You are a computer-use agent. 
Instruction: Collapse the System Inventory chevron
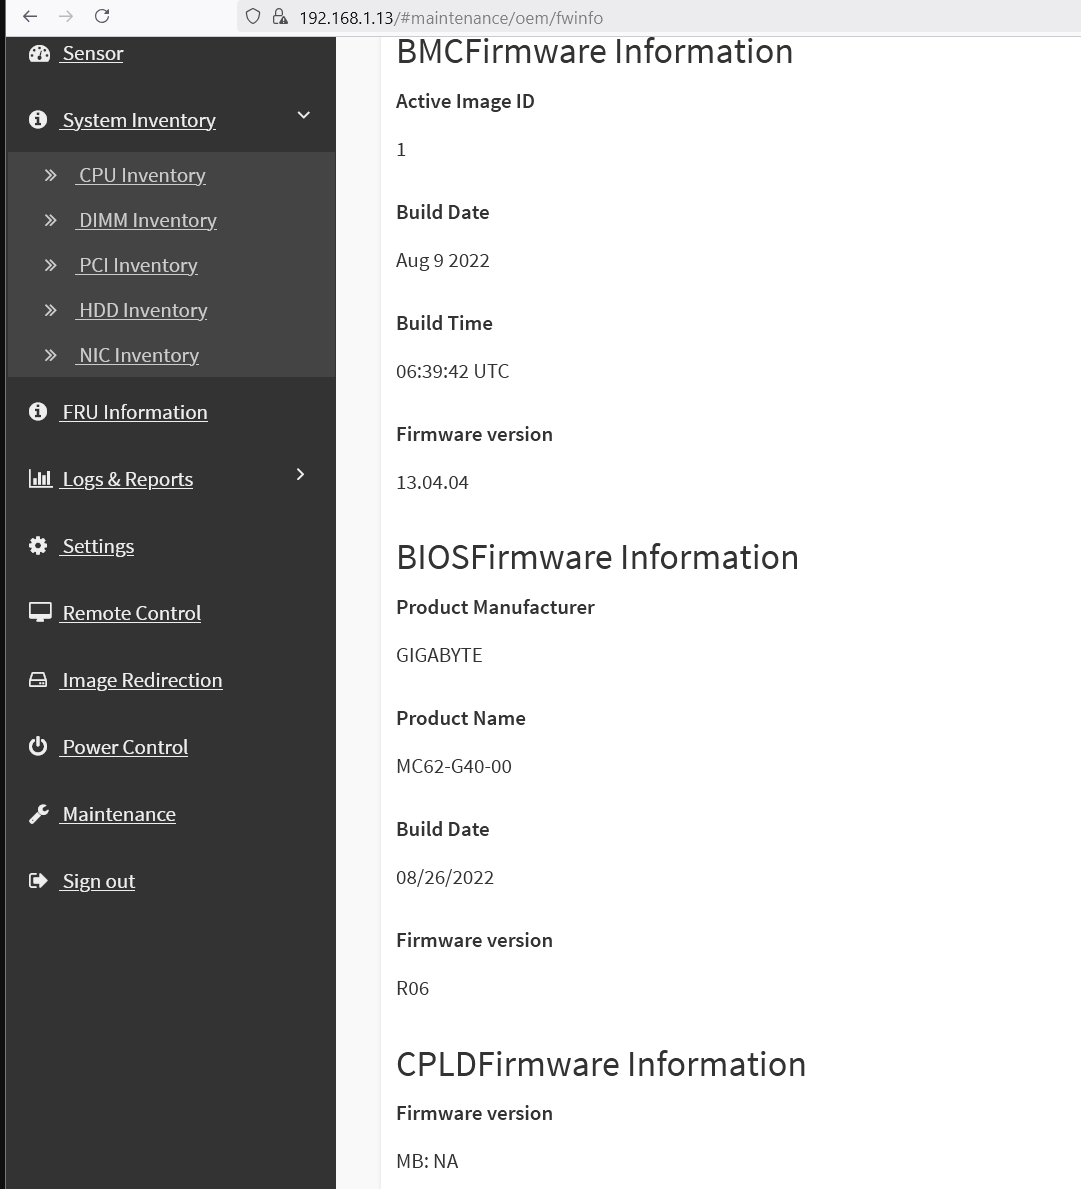tap(303, 116)
